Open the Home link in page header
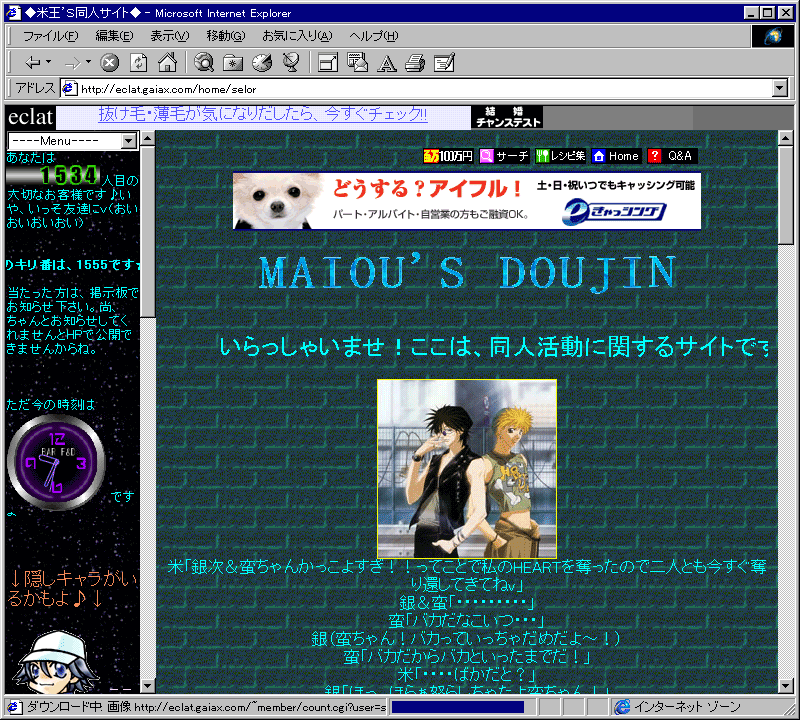The height and width of the screenshot is (720, 800). click(616, 156)
